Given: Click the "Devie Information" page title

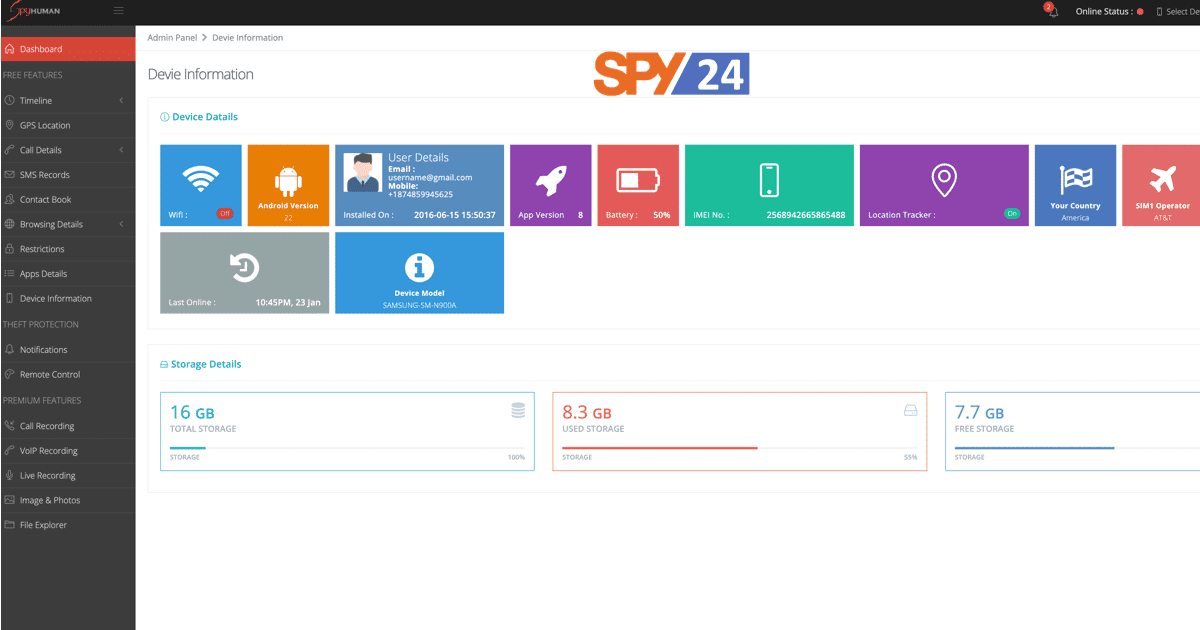Looking at the screenshot, I should (201, 74).
